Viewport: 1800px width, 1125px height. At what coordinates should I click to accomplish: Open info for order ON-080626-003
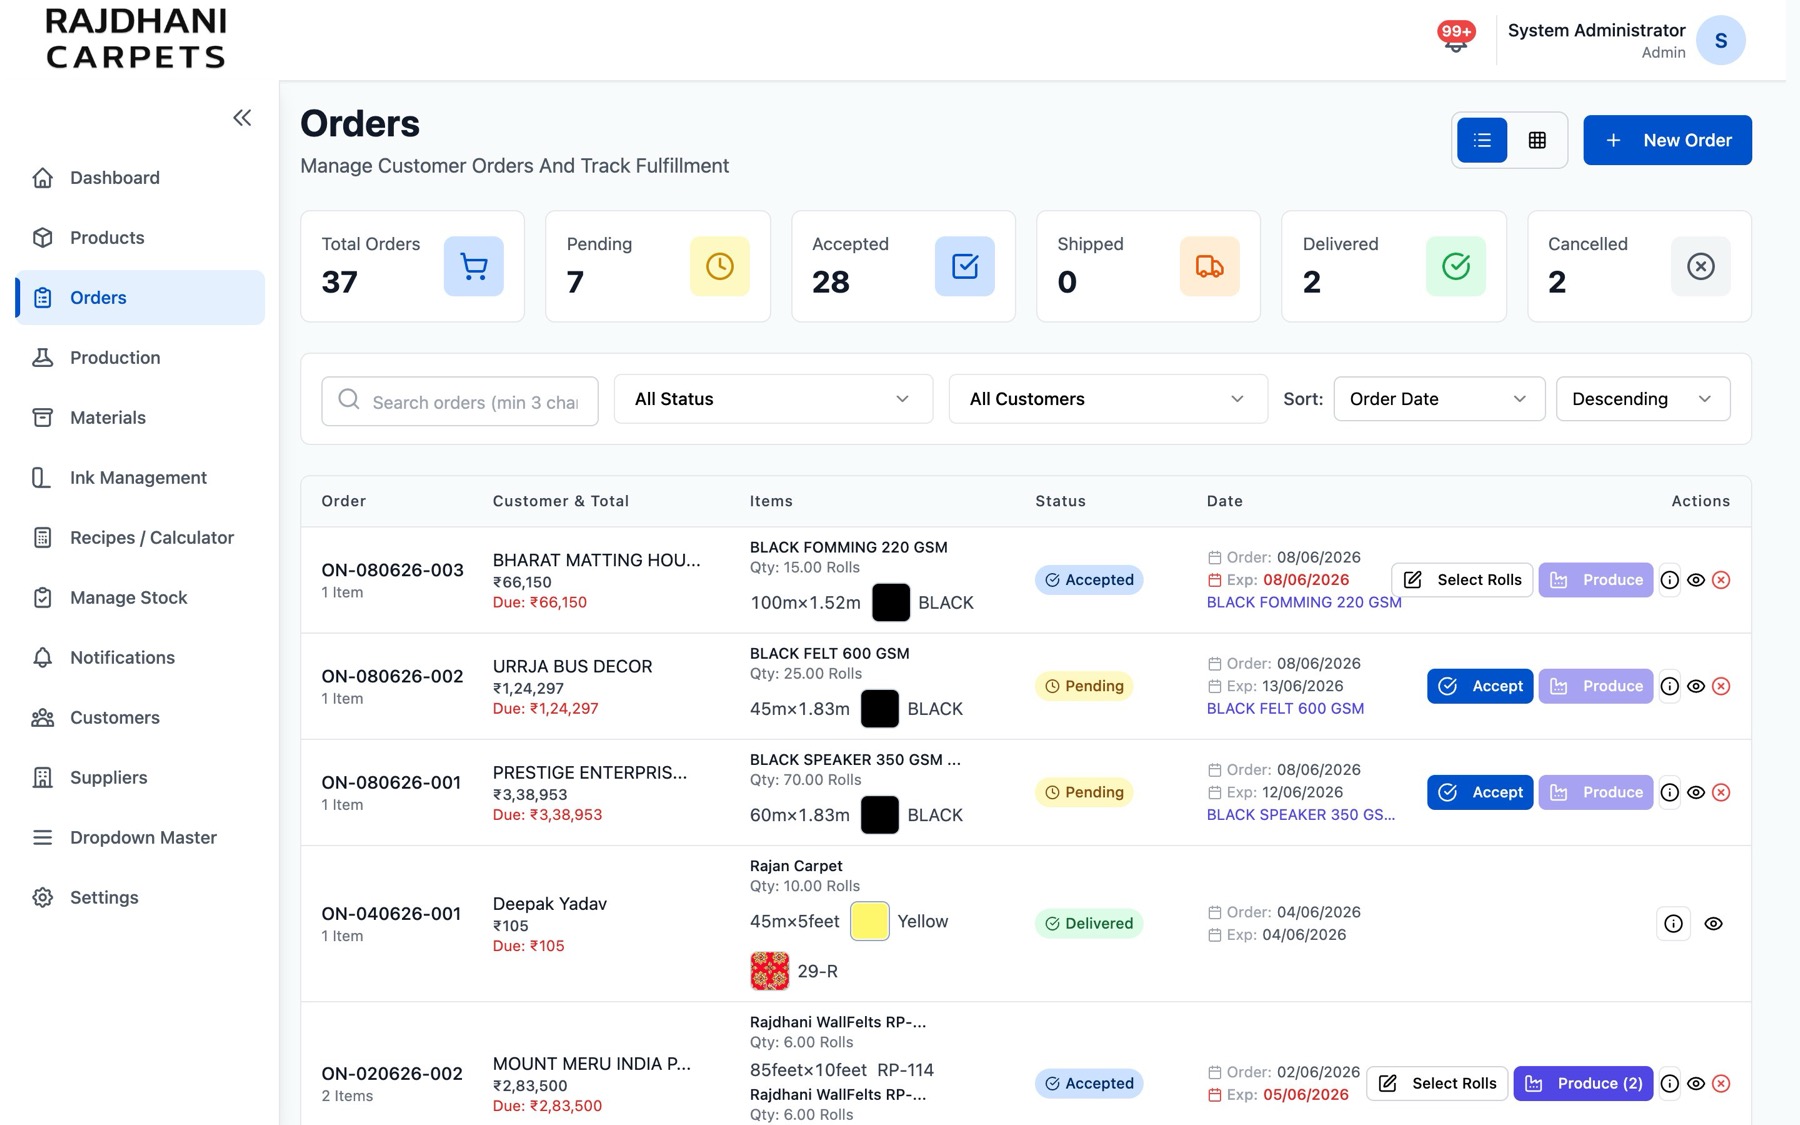click(x=1670, y=580)
